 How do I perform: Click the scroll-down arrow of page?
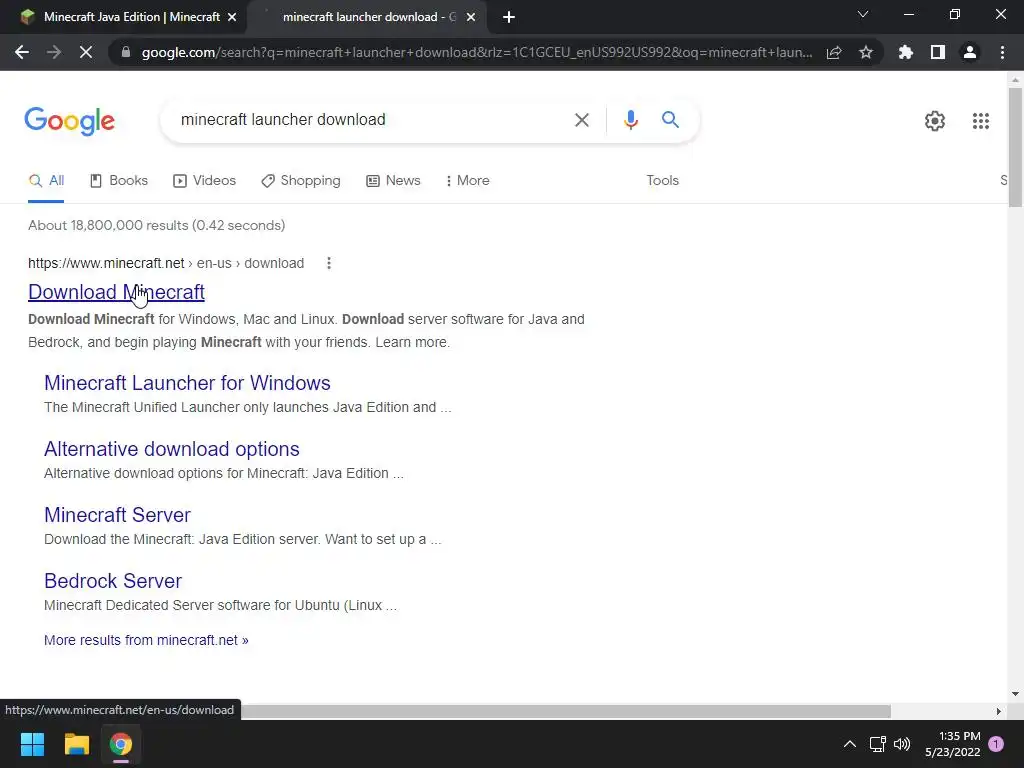[x=1015, y=694]
